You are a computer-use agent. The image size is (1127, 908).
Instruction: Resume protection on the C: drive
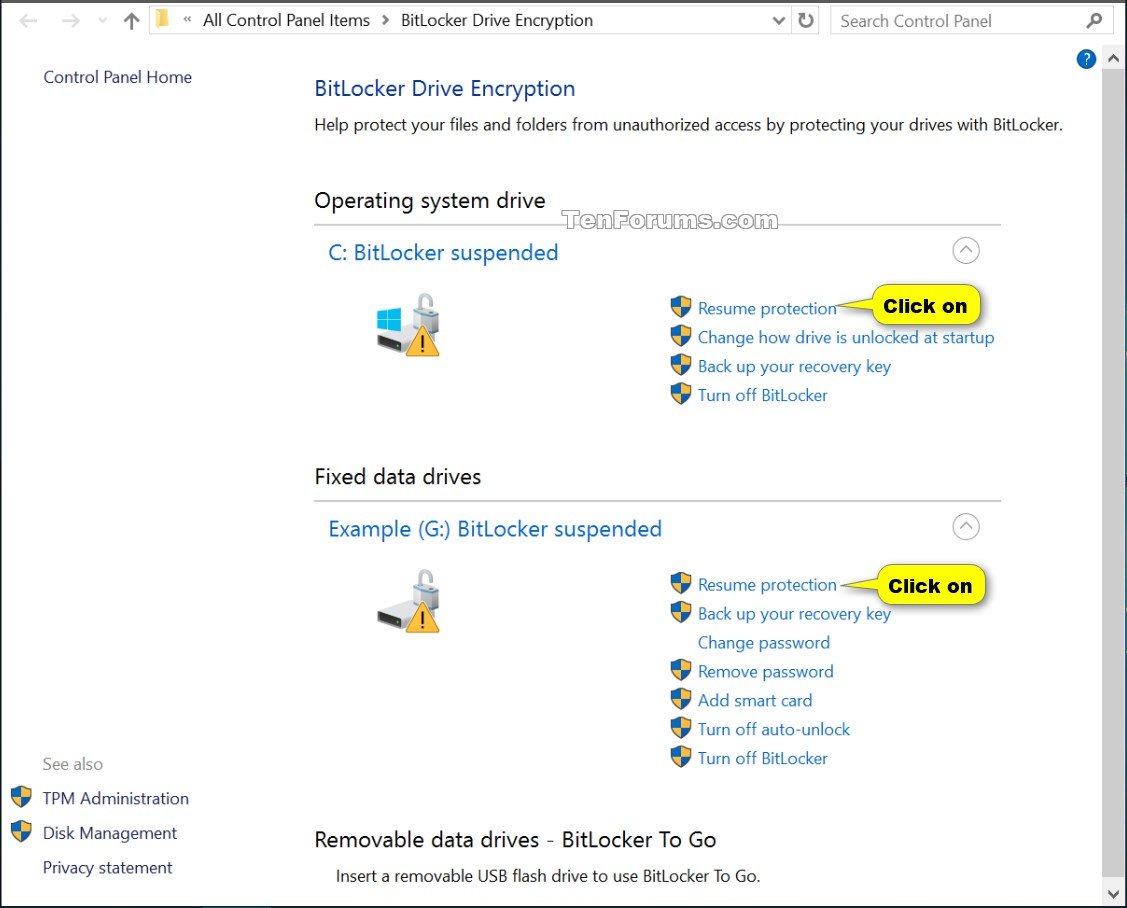click(x=767, y=308)
